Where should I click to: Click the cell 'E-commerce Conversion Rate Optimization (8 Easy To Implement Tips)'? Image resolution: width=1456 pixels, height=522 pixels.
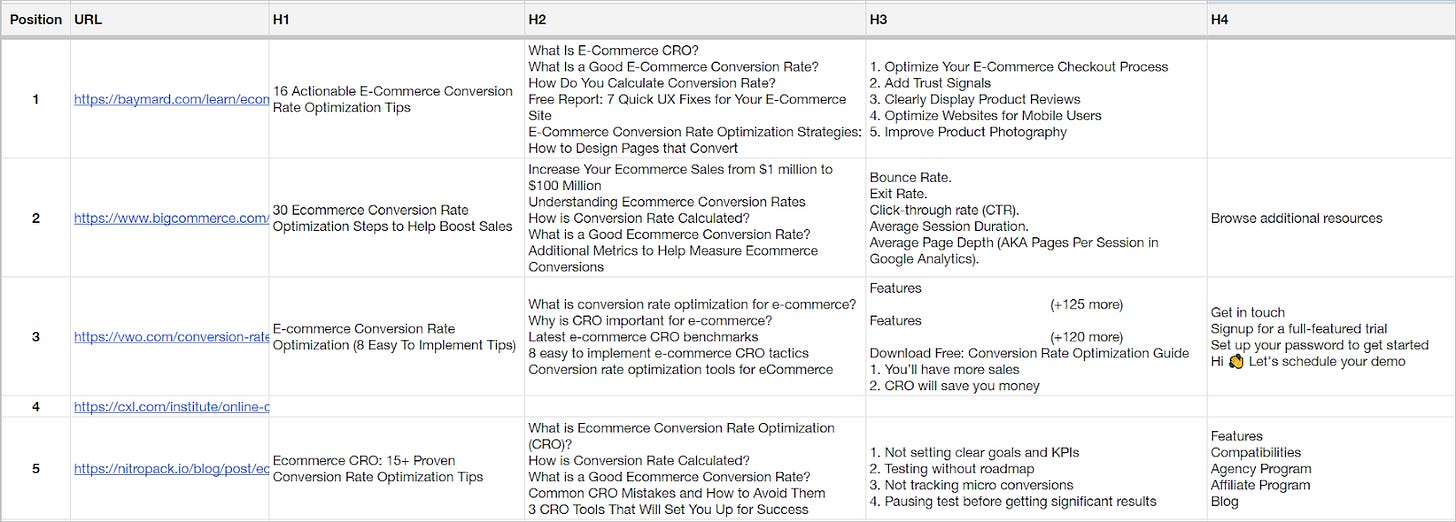coord(397,337)
